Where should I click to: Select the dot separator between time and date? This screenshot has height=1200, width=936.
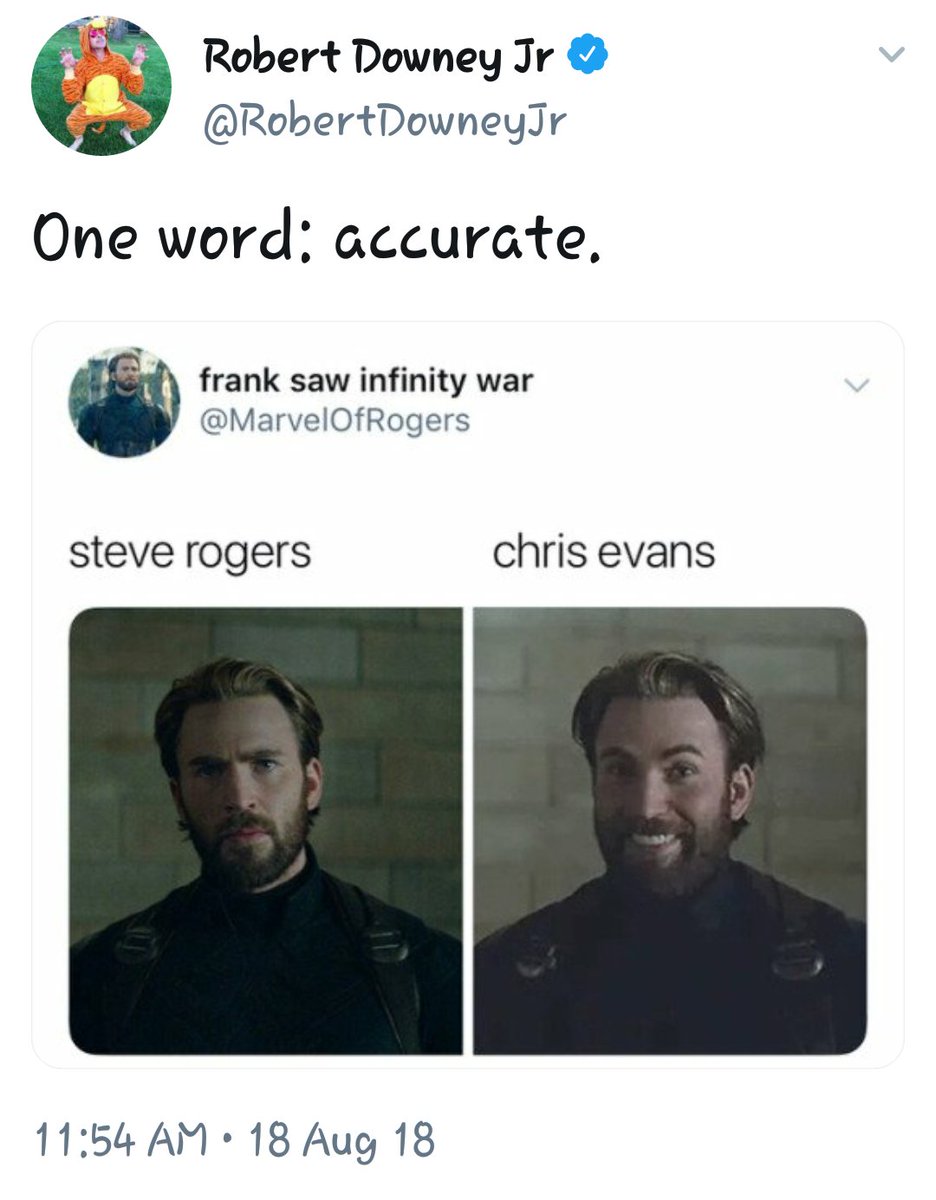pos(229,1139)
